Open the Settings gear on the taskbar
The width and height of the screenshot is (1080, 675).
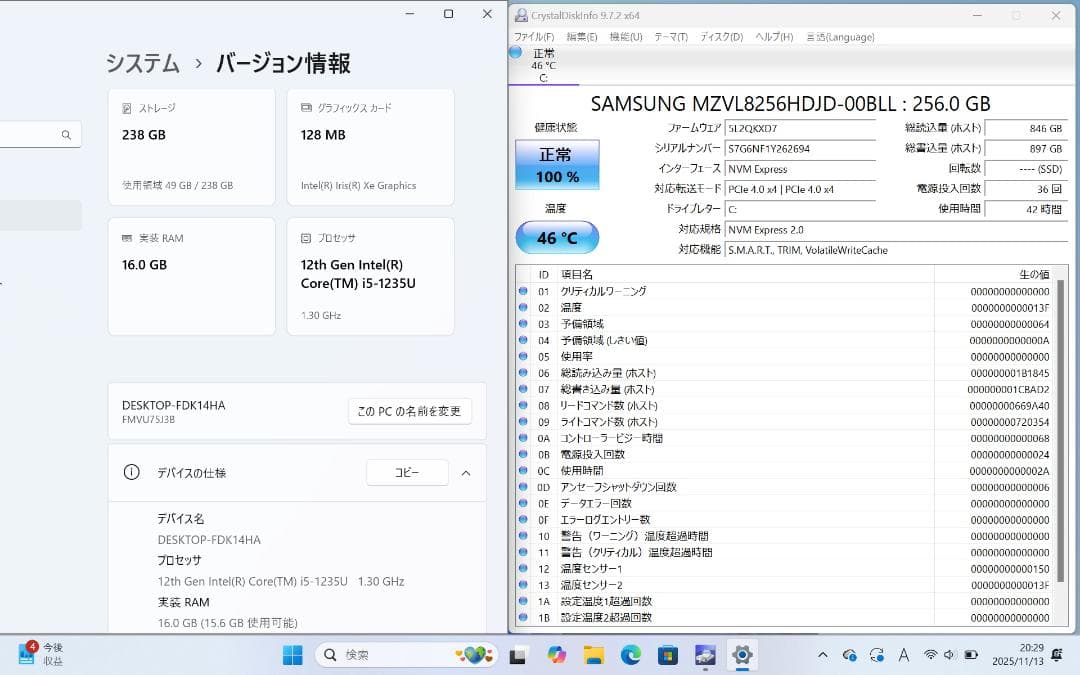(x=742, y=655)
